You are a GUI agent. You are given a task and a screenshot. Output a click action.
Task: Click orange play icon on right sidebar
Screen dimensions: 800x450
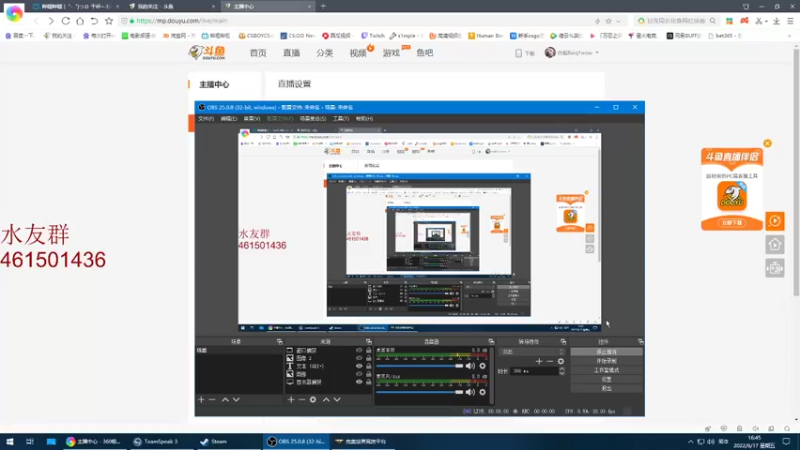coord(775,221)
